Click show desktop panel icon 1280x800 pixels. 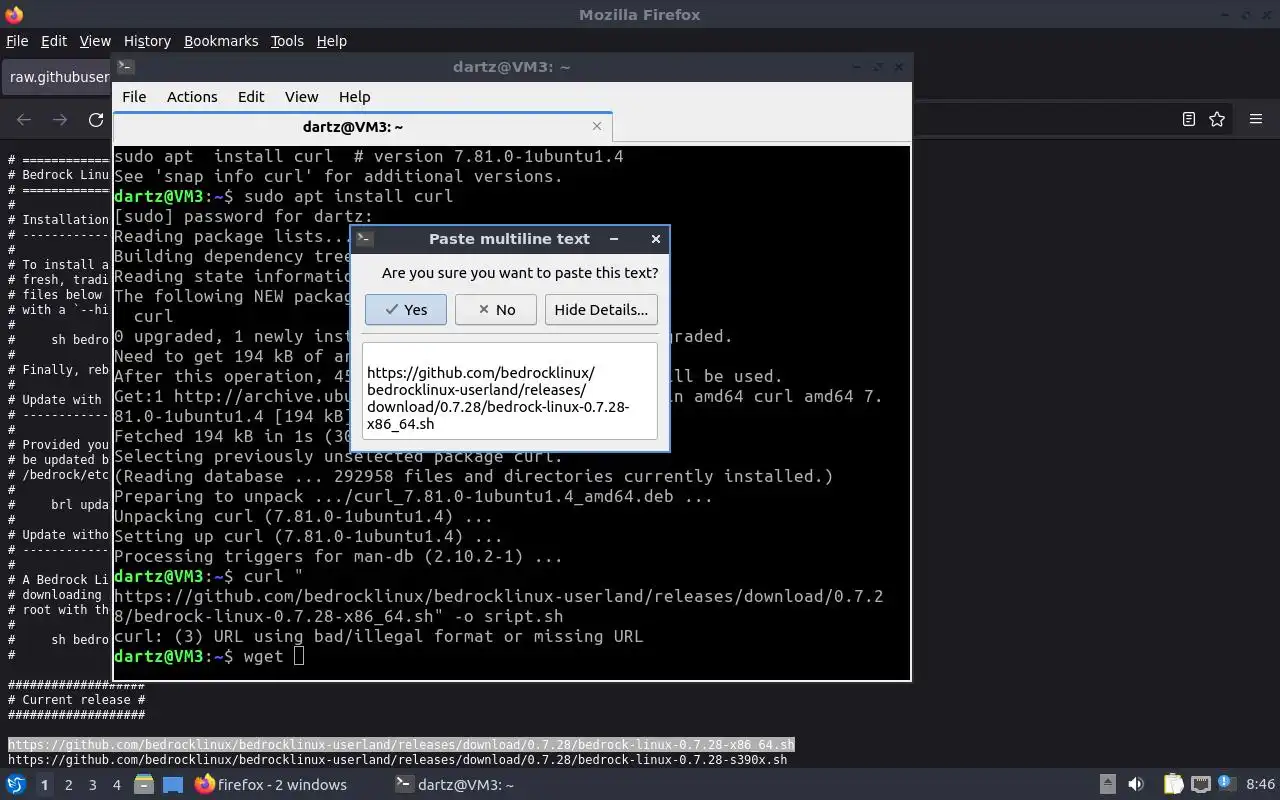pyautogui.click(x=173, y=785)
